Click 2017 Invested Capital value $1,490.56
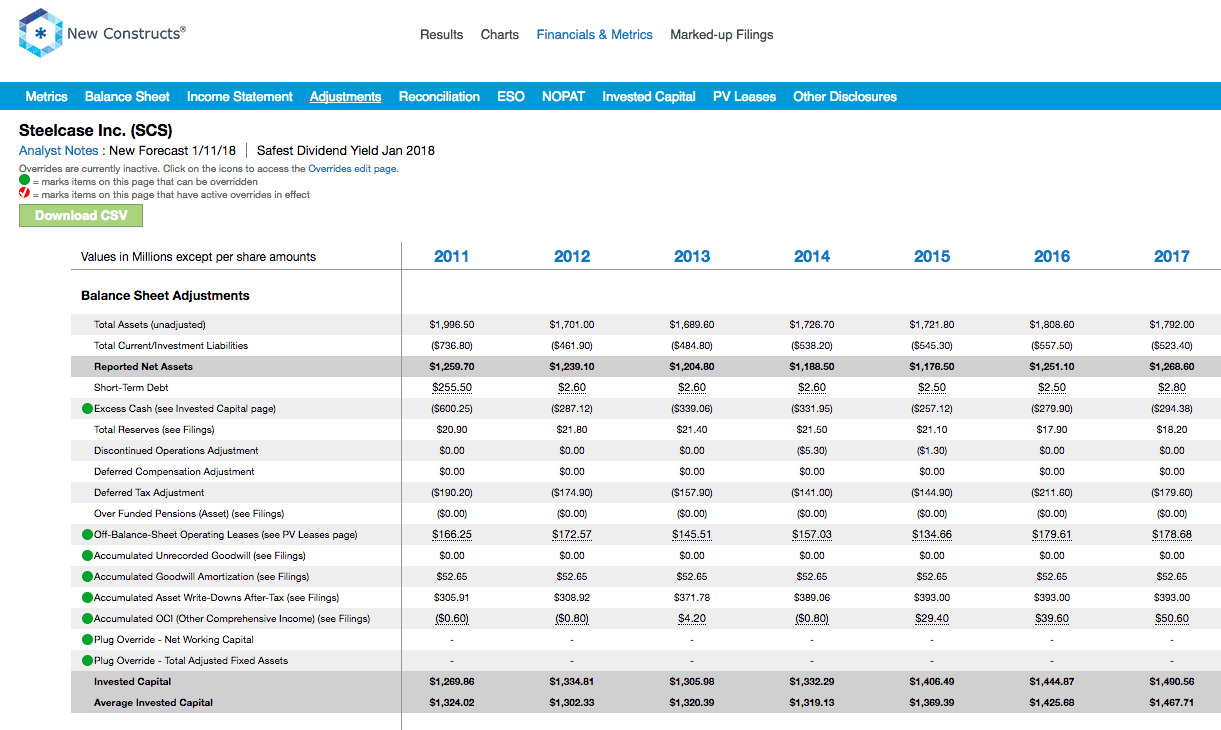Screen dimensions: 1221x730 tap(1172, 681)
